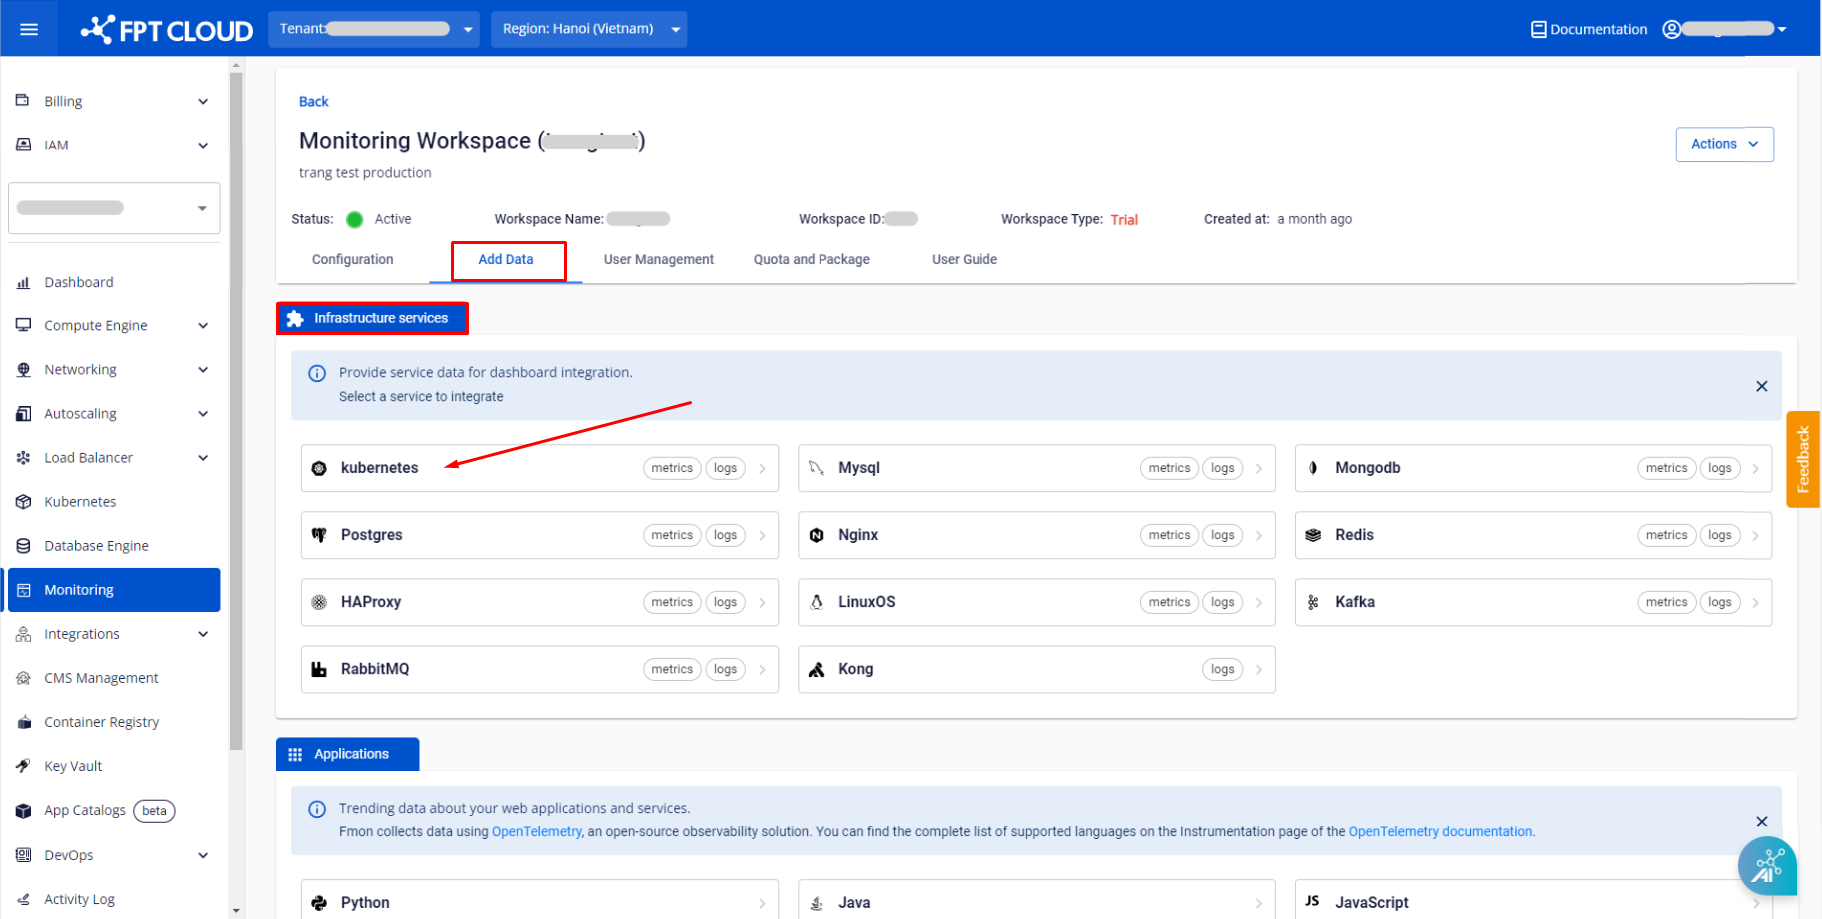Open the OpenTelemetry documentation link
The height and width of the screenshot is (919, 1822).
pos(1439,831)
